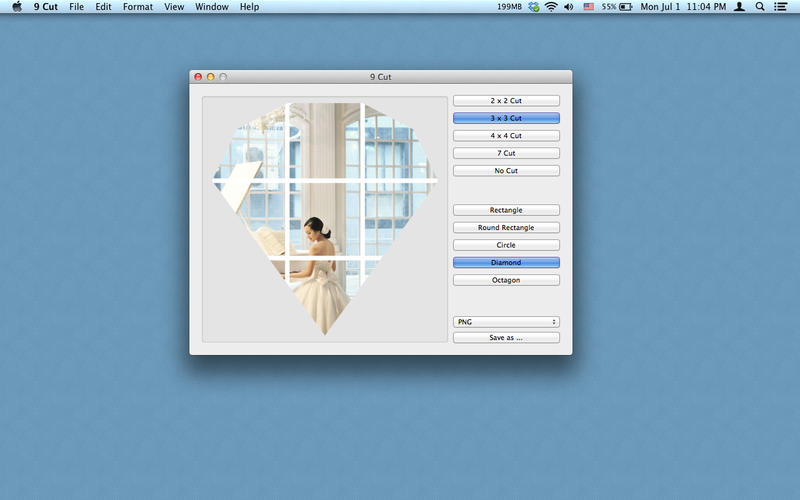Viewport: 800px width, 500px height.
Task: Open the File menu
Action: [x=77, y=7]
